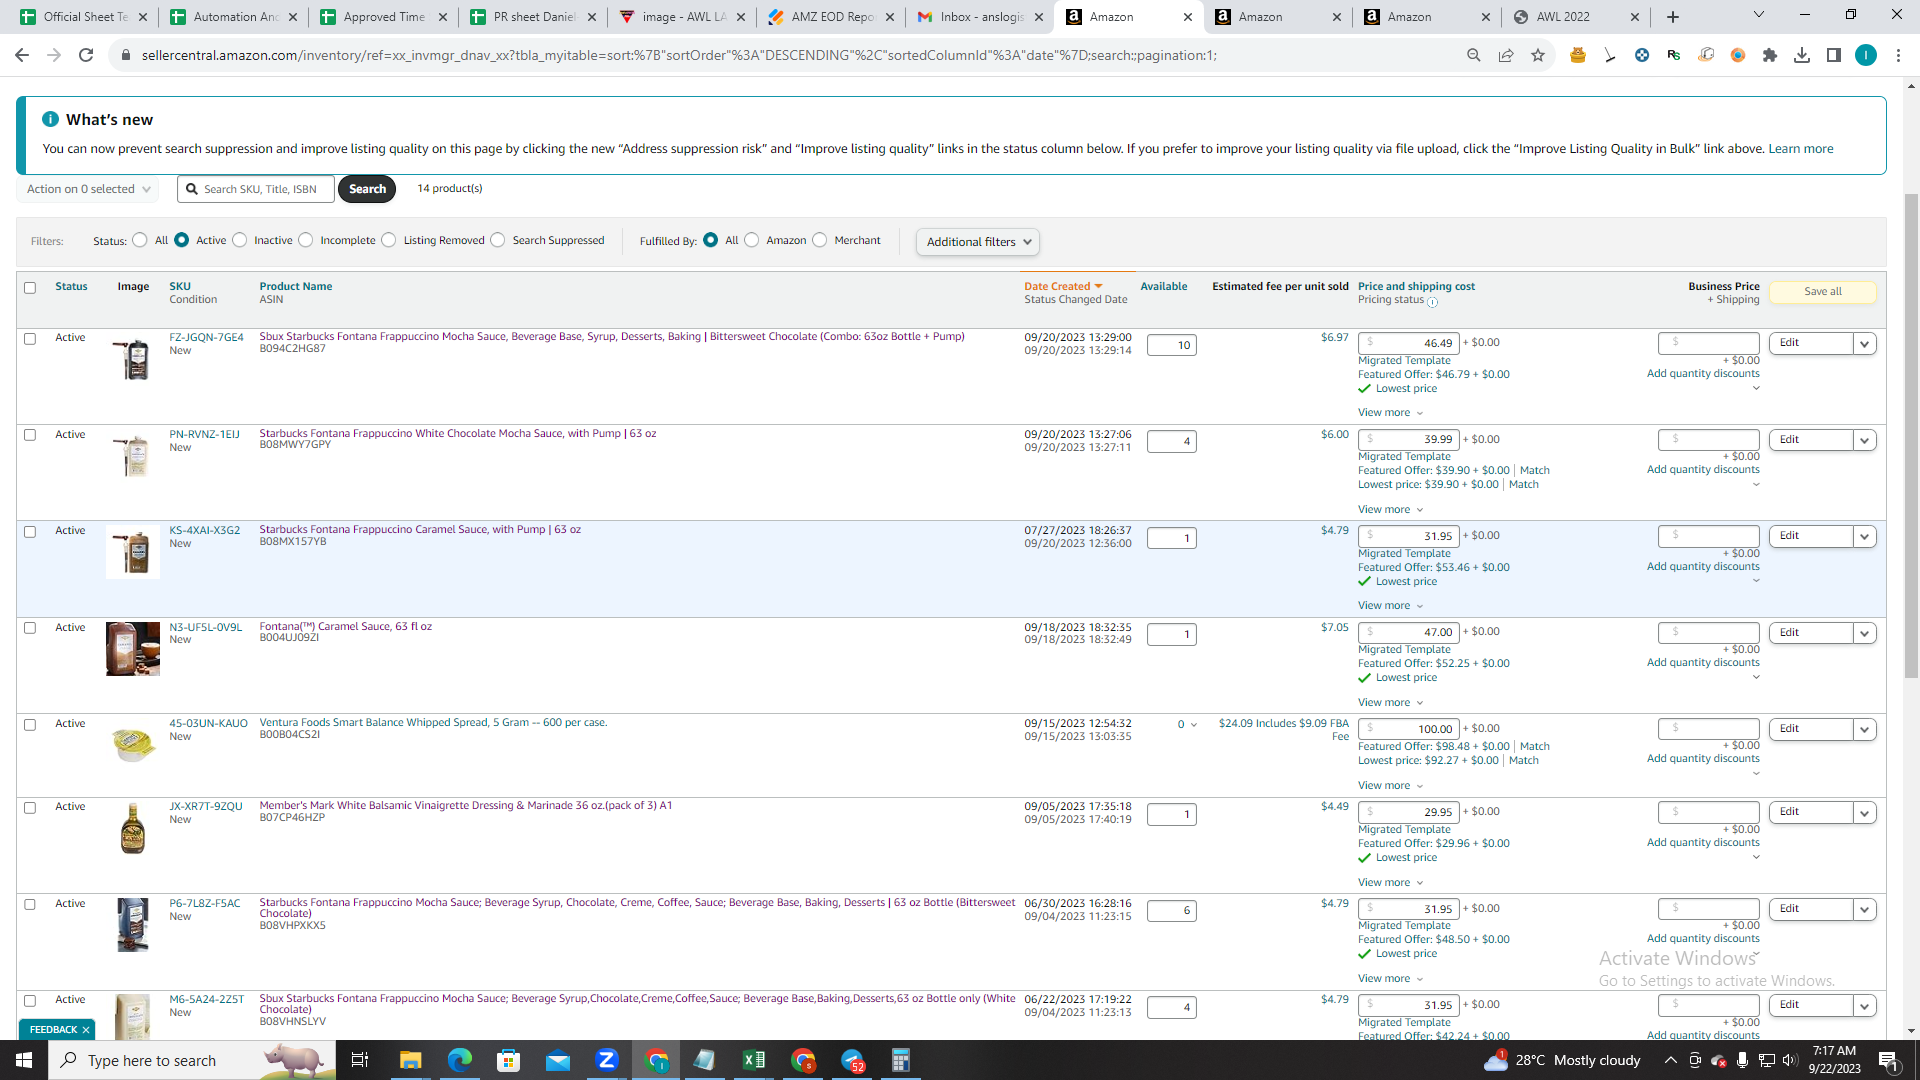Open Microsoft Store from the taskbar

point(509,1060)
